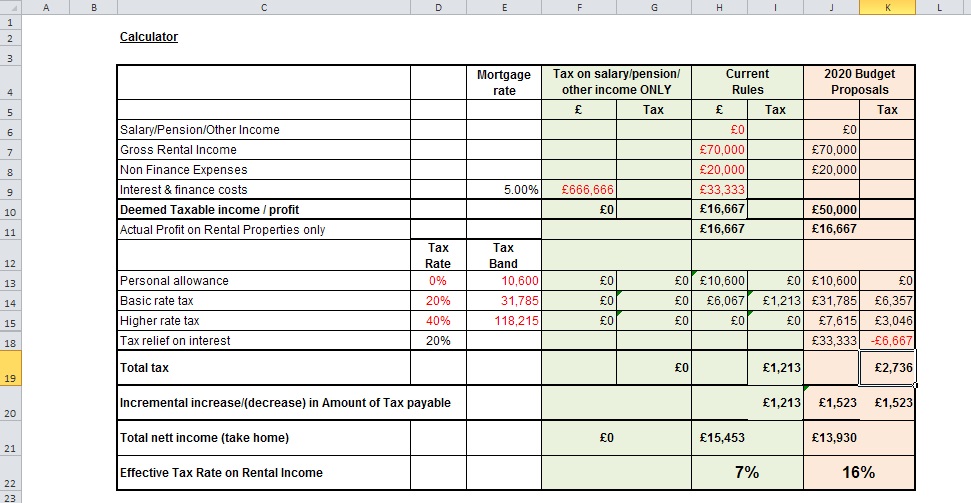Select the -£6,667 tax relief cell
The height and width of the screenshot is (503, 971).
887,341
